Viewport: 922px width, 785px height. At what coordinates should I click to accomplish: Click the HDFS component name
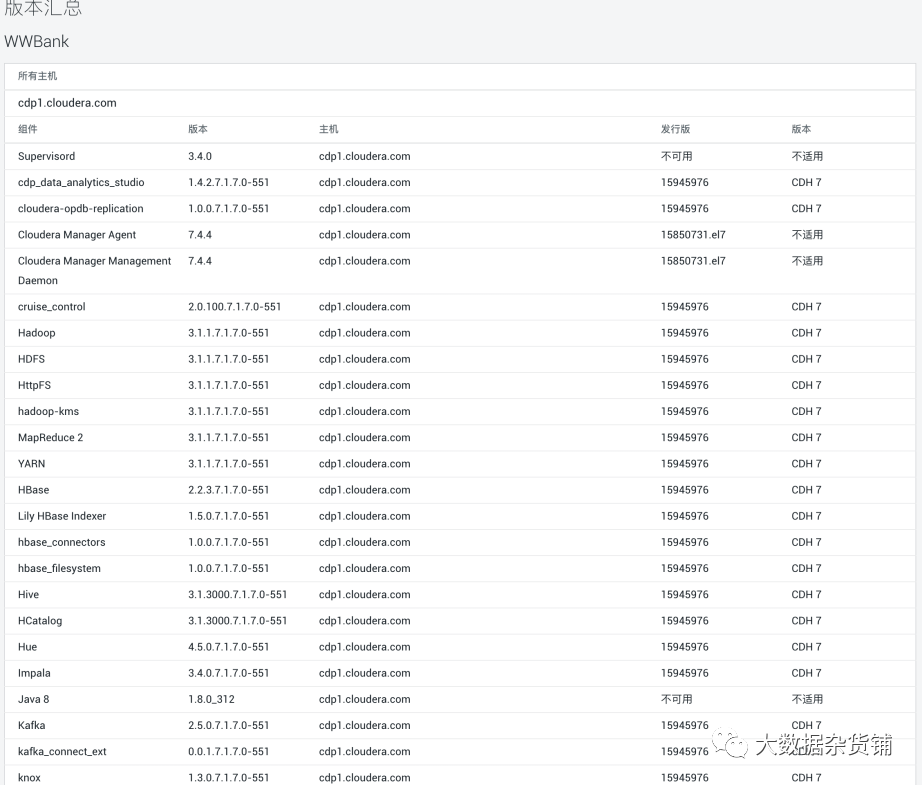31,359
